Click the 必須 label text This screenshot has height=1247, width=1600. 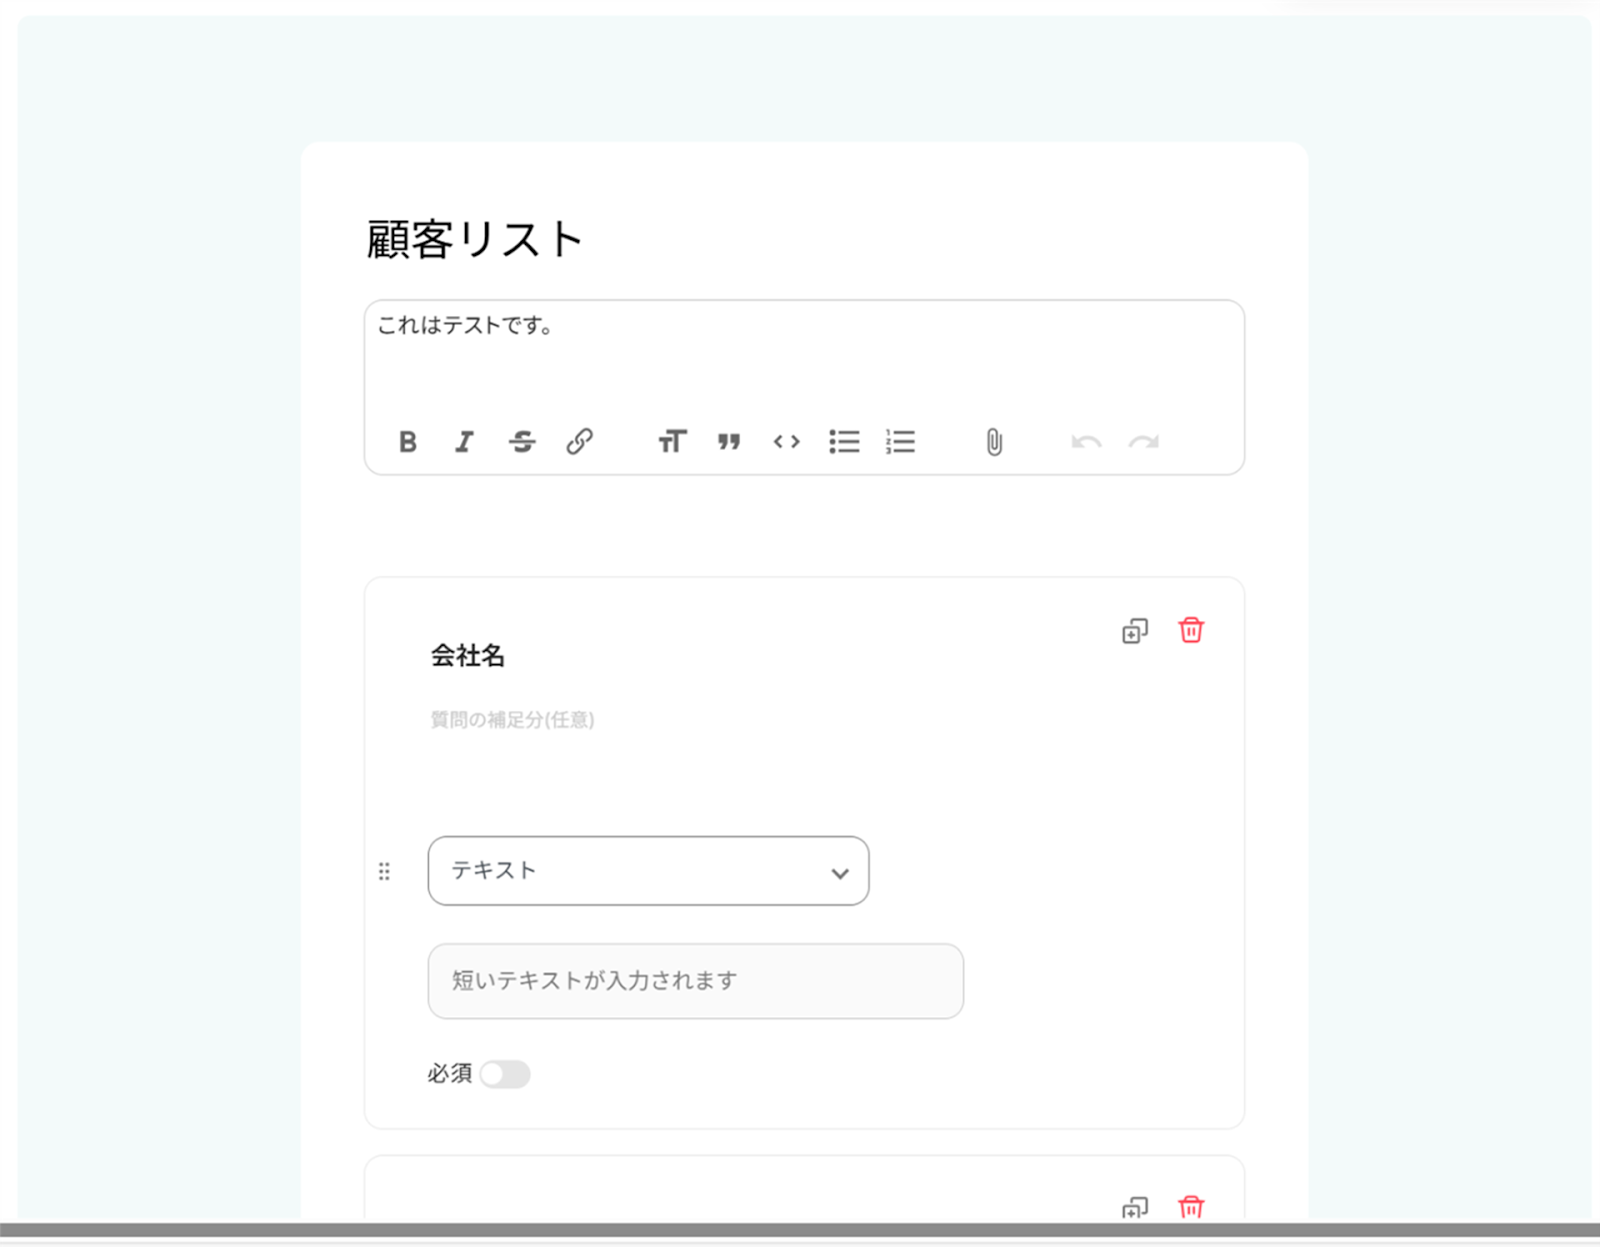pos(450,1074)
